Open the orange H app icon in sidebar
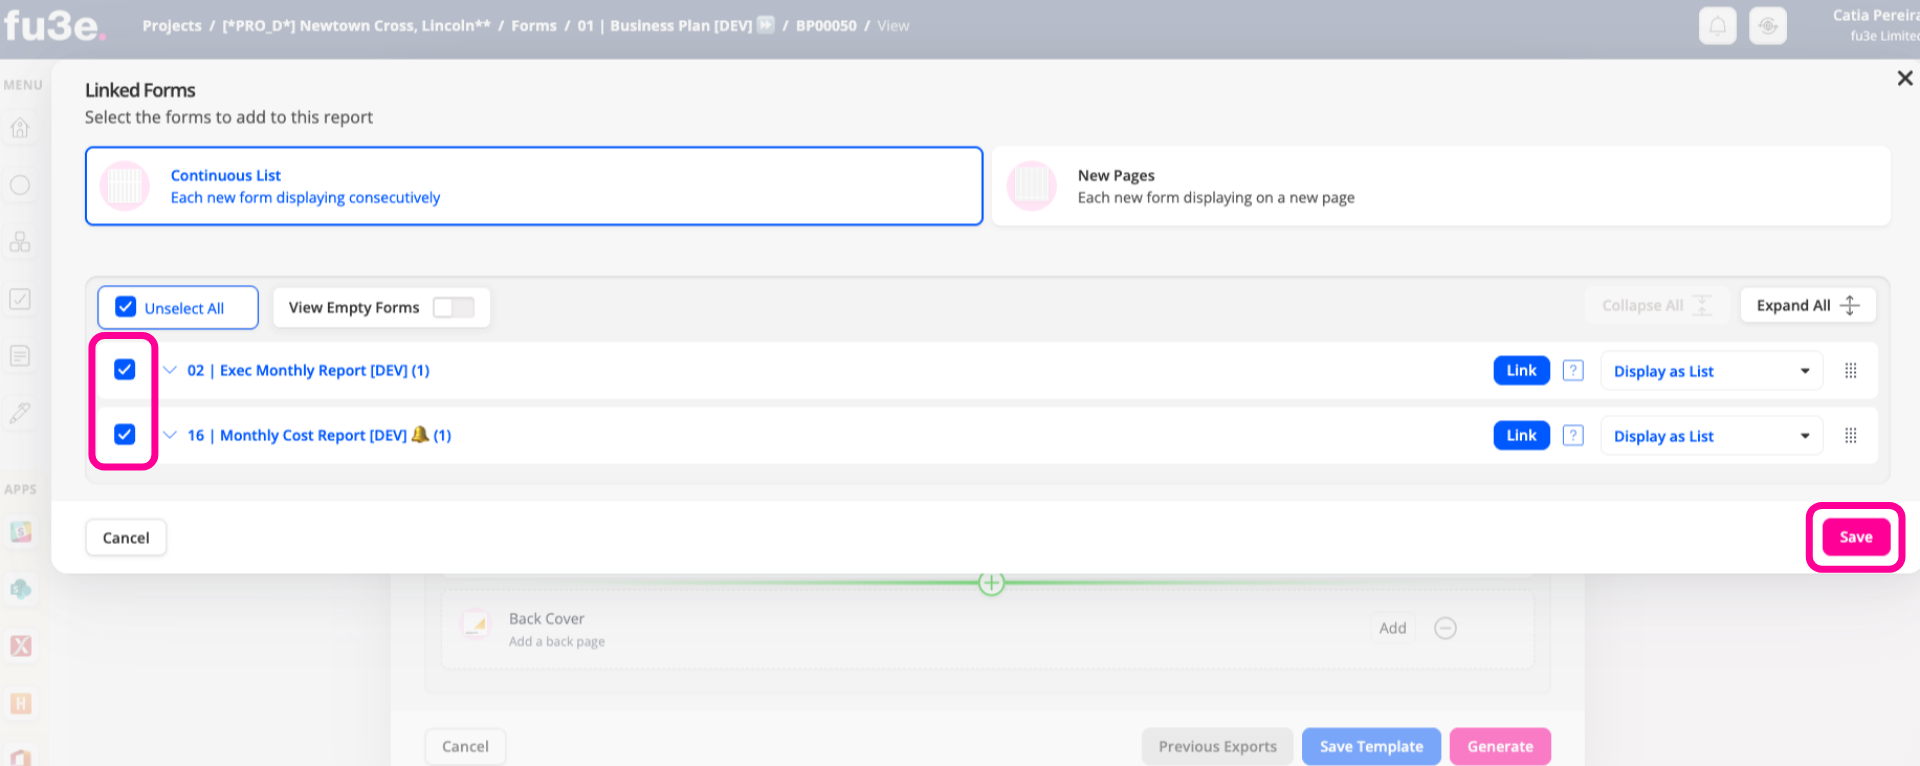The height and width of the screenshot is (766, 1920). (x=21, y=703)
